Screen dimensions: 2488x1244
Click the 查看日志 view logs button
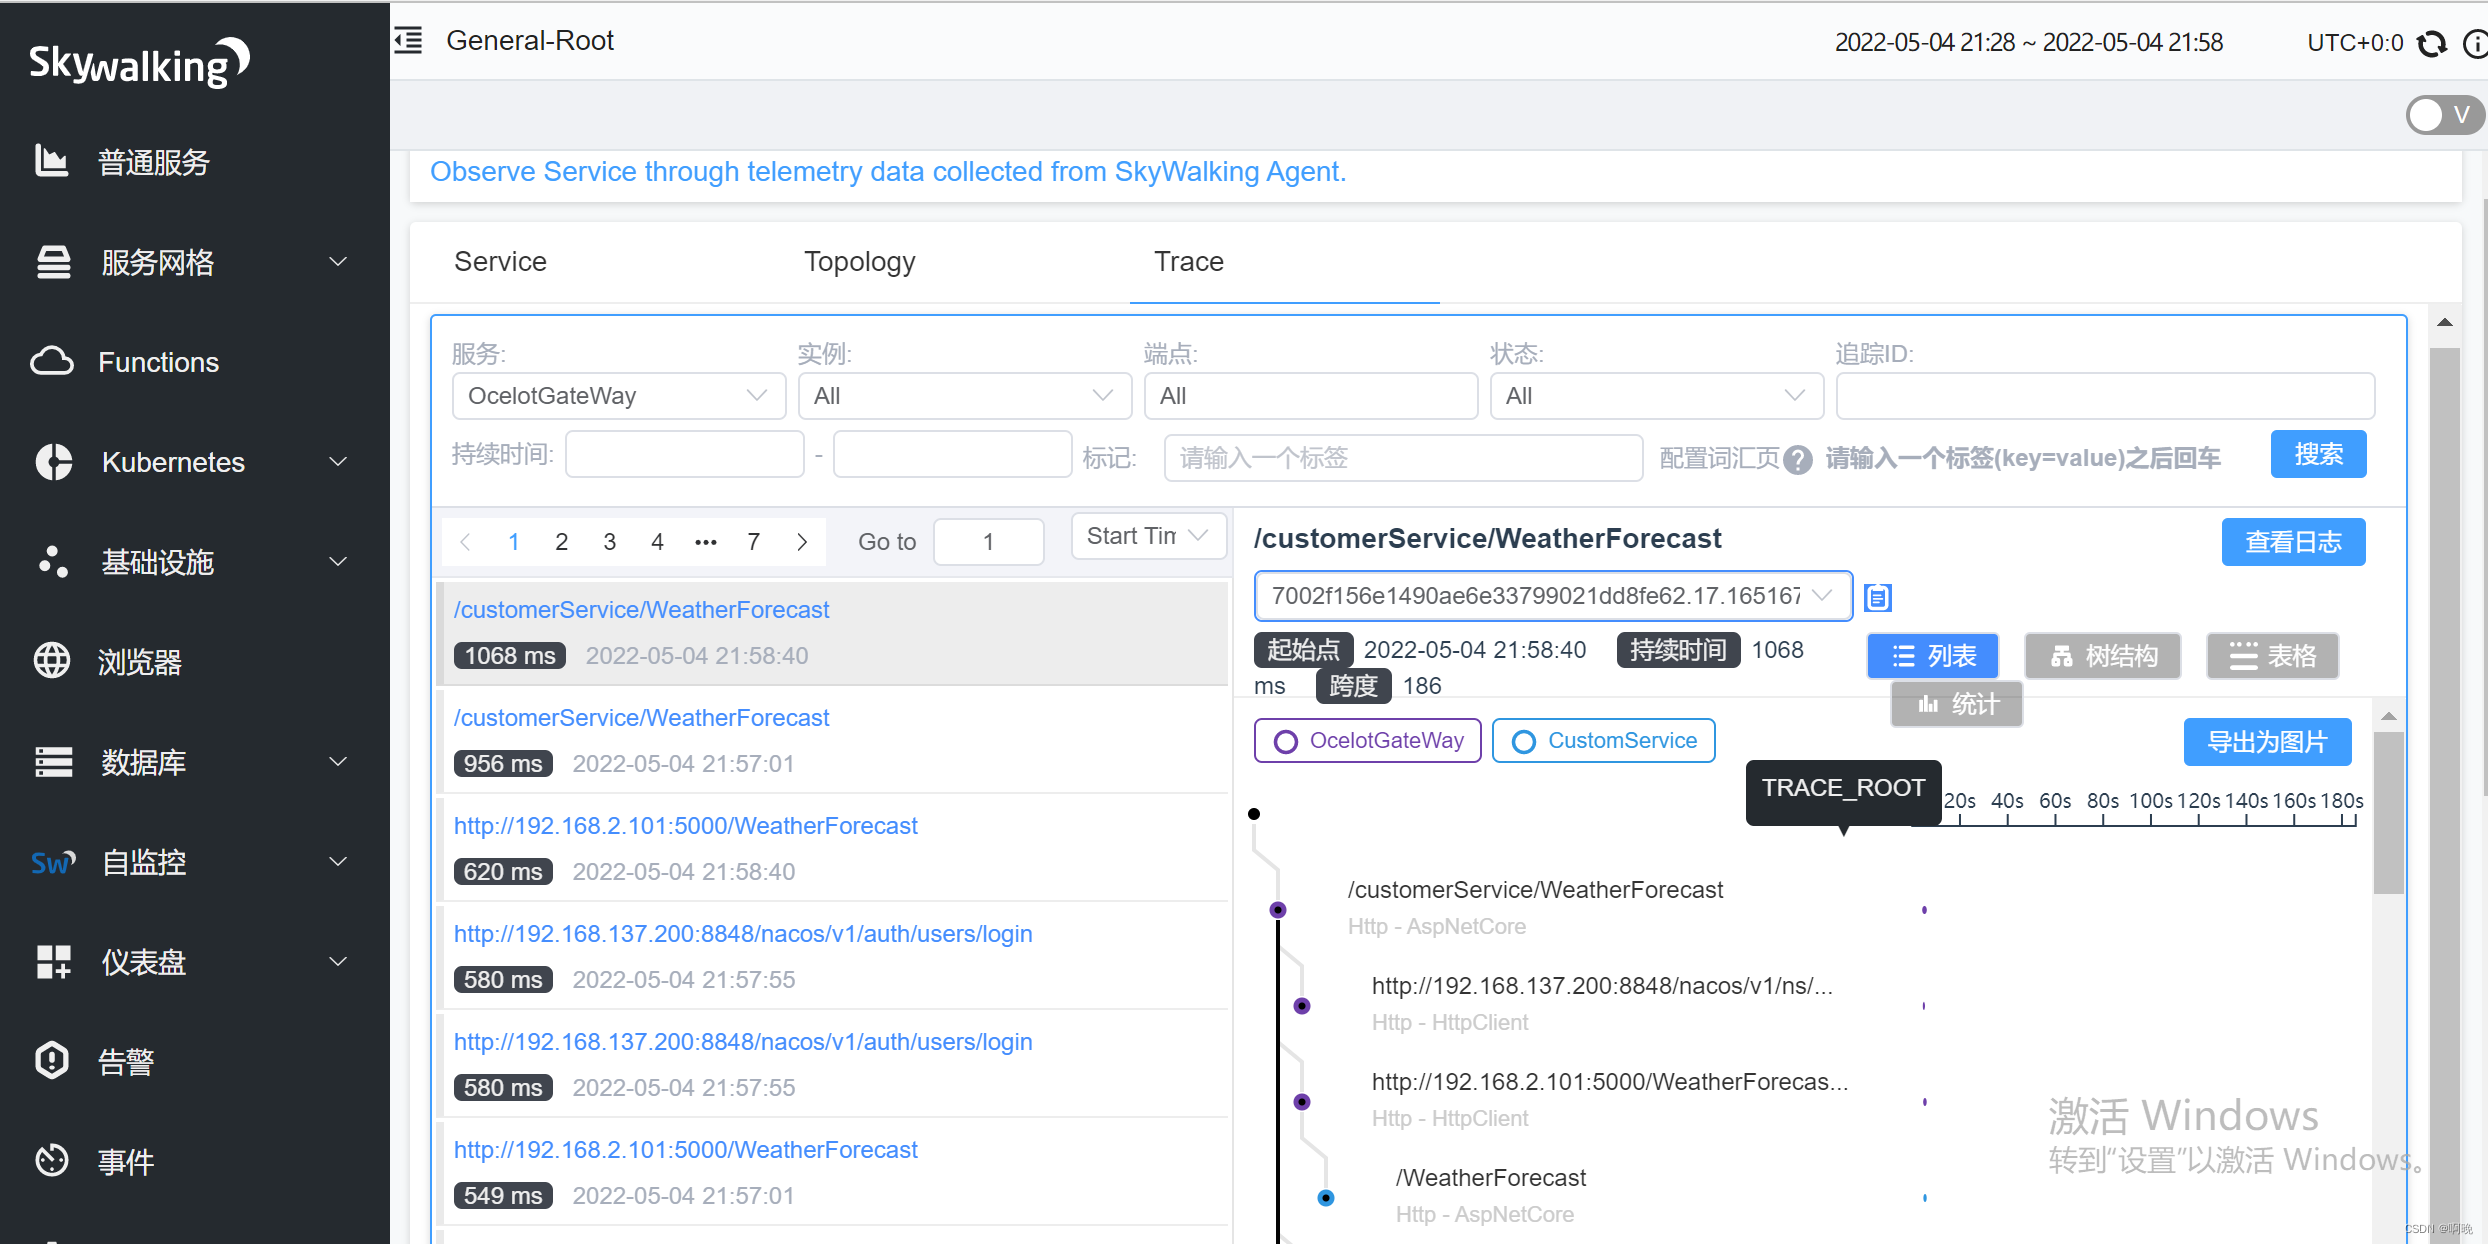[2293, 542]
